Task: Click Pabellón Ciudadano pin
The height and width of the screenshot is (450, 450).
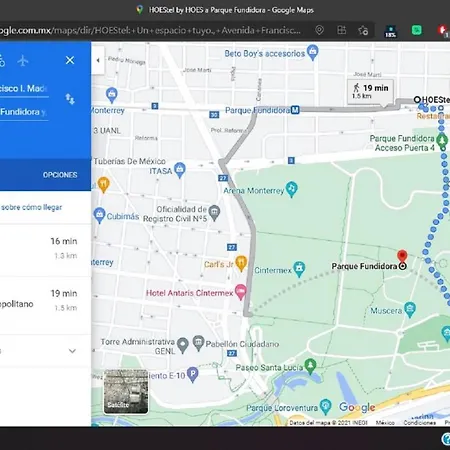Action: 198,343
